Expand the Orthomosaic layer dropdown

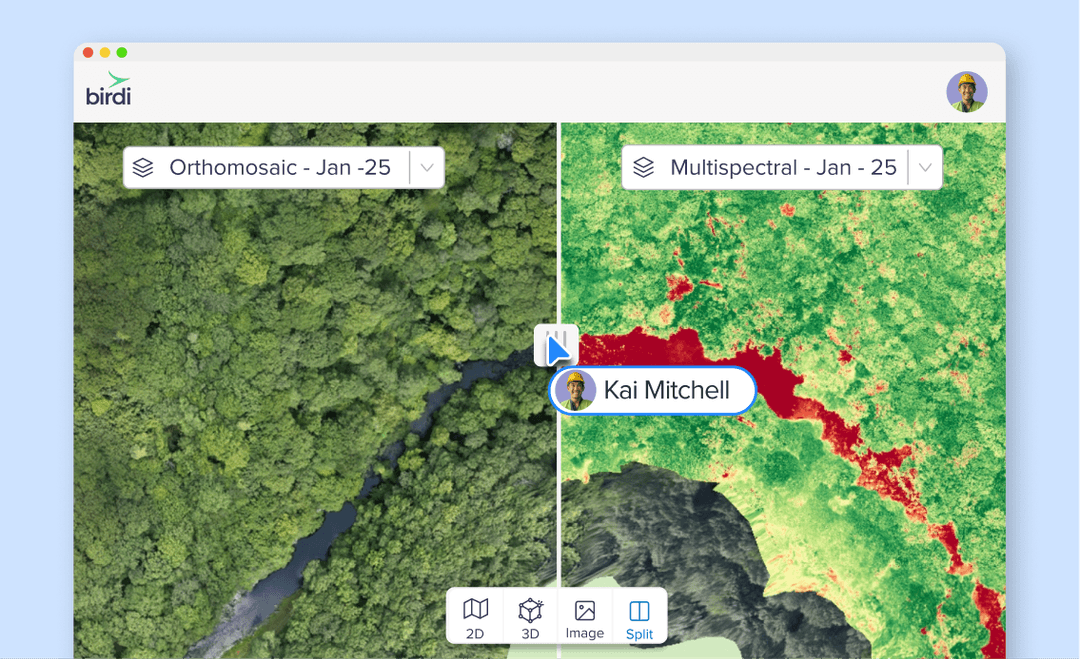tap(424, 167)
